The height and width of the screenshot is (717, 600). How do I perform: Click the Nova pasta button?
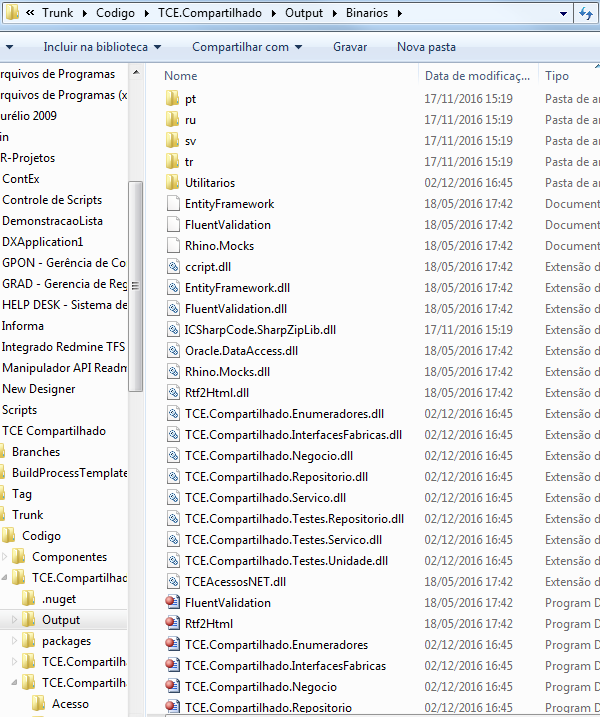426,47
